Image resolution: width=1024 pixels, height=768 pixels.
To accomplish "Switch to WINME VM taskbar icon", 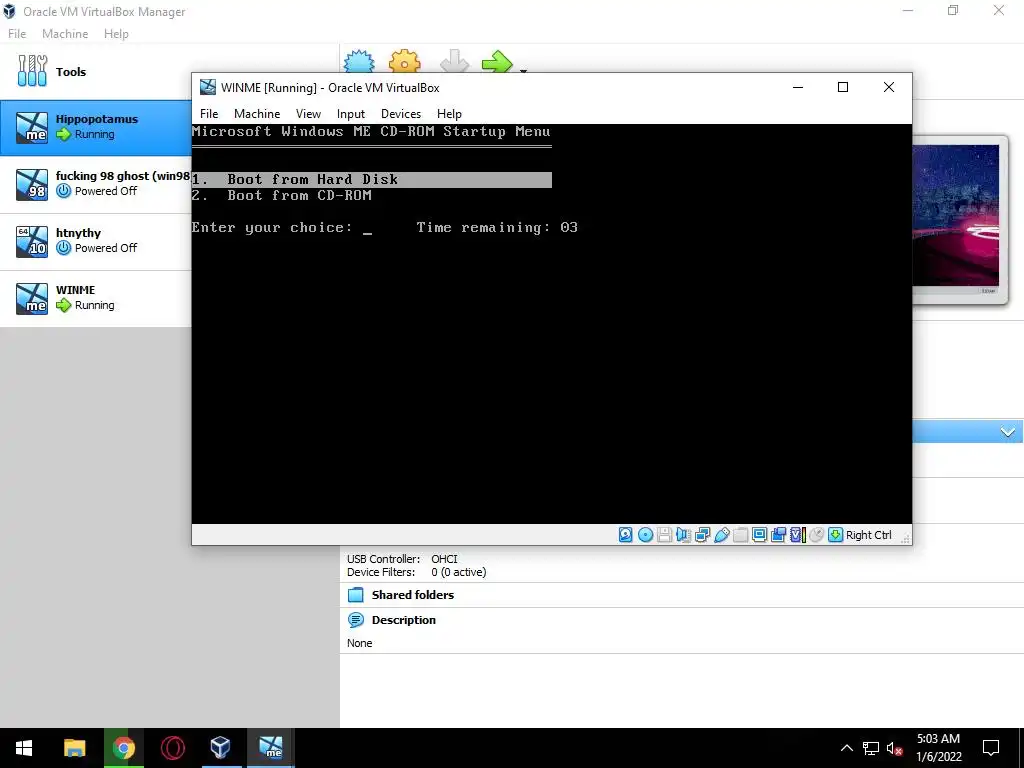I will tap(270, 748).
